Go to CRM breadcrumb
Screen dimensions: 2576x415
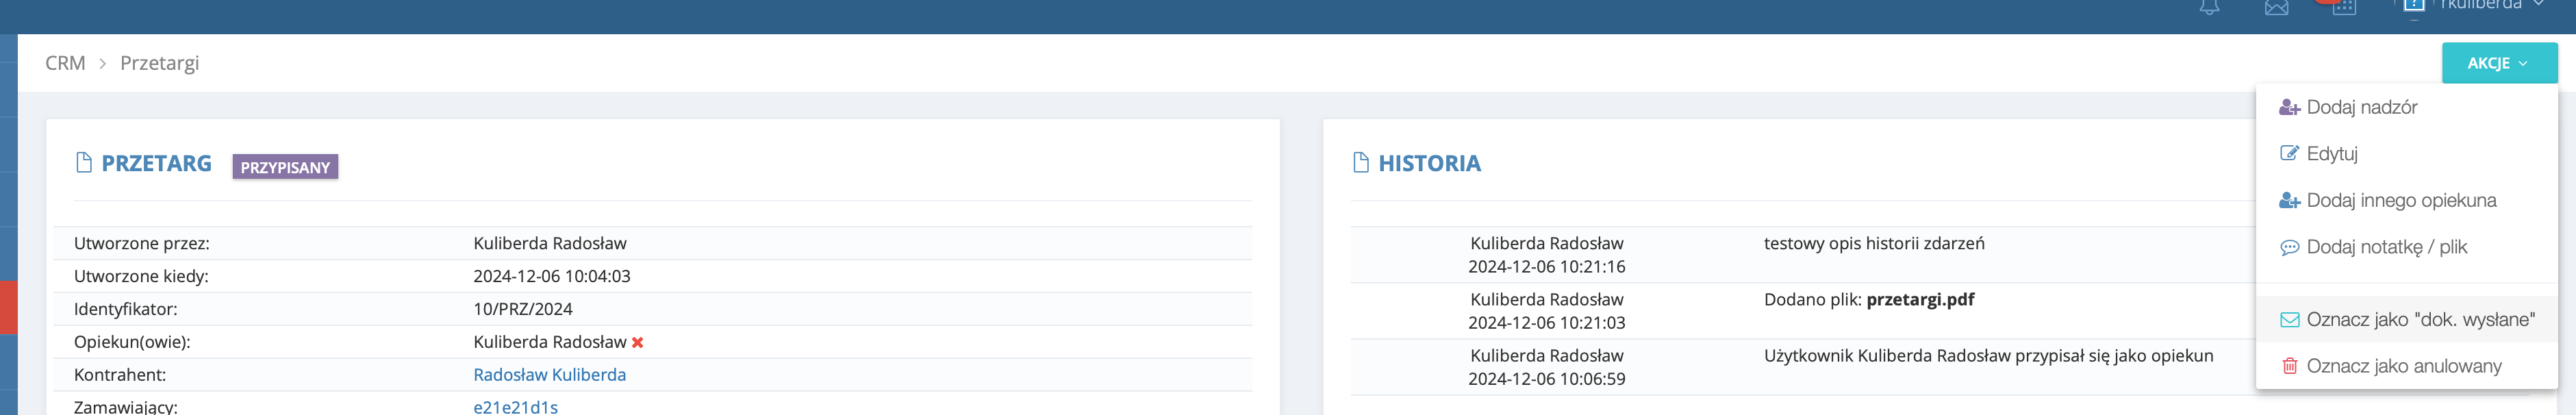click(x=65, y=63)
